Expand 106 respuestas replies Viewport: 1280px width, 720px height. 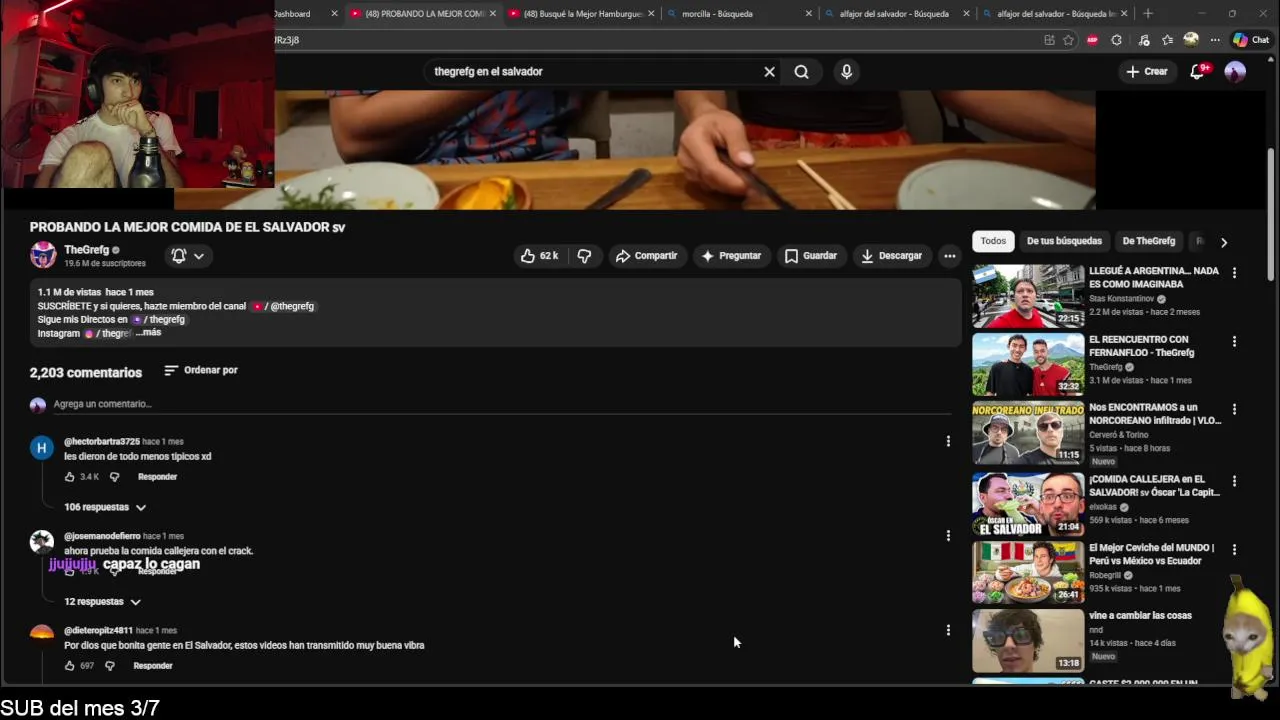(x=105, y=507)
